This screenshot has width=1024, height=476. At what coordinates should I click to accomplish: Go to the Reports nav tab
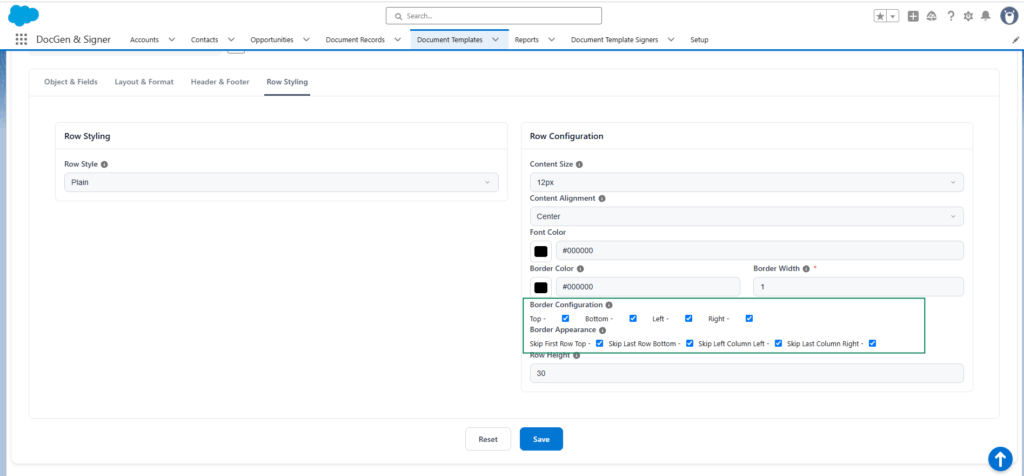526,40
